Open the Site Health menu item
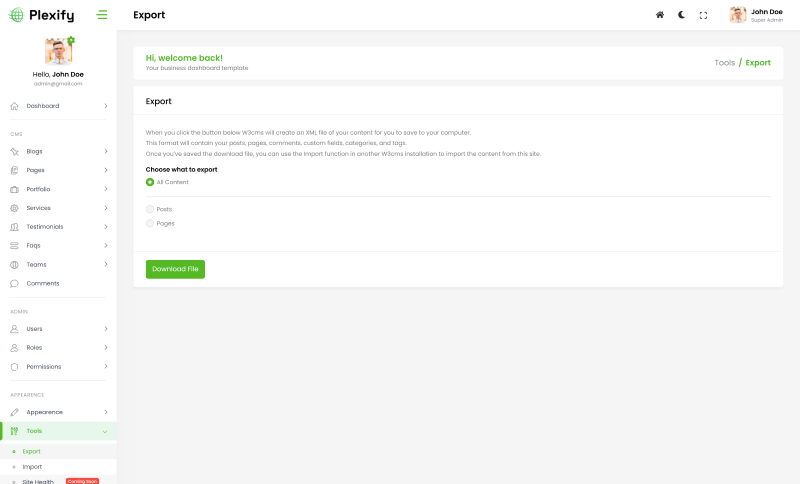 click(x=38, y=481)
